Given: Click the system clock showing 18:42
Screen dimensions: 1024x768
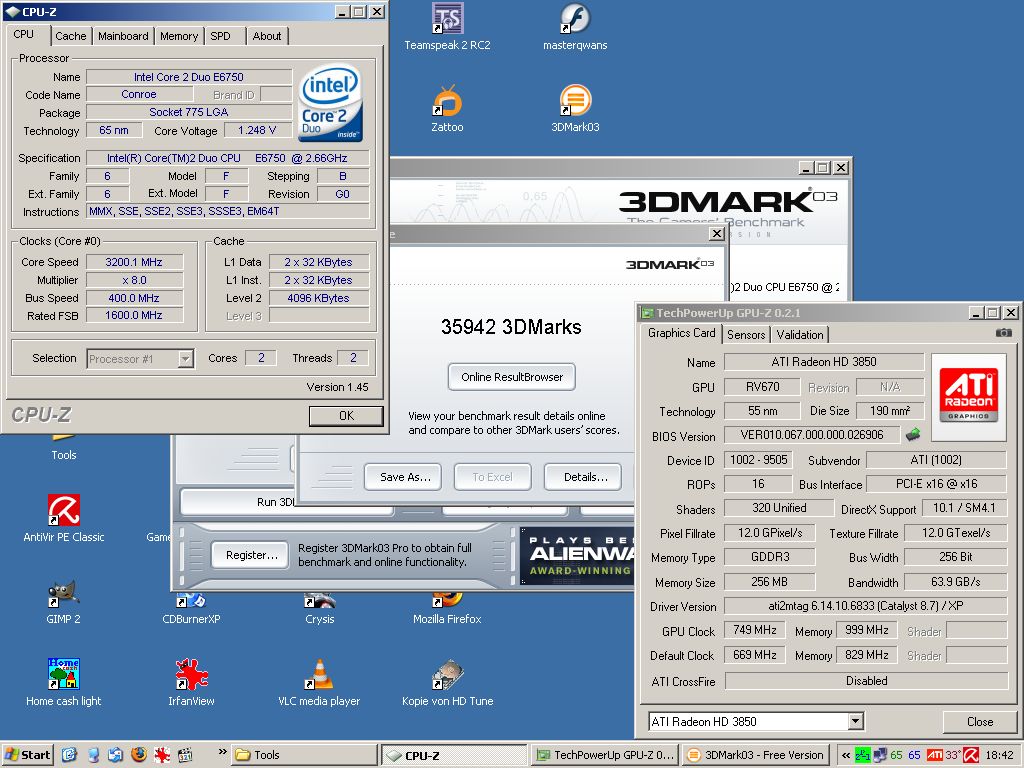Looking at the screenshot, I should [x=999, y=755].
